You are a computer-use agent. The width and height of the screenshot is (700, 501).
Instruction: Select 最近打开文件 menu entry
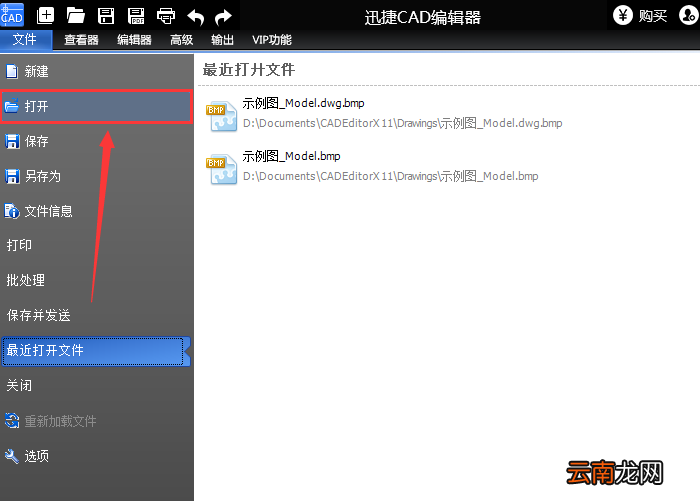click(x=96, y=351)
